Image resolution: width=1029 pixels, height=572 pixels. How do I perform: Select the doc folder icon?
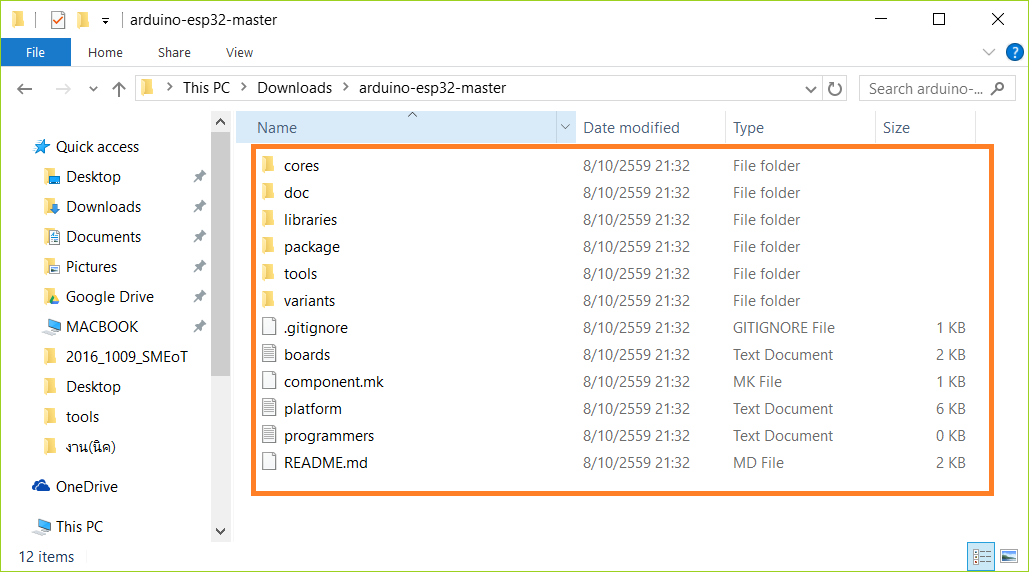[268, 192]
